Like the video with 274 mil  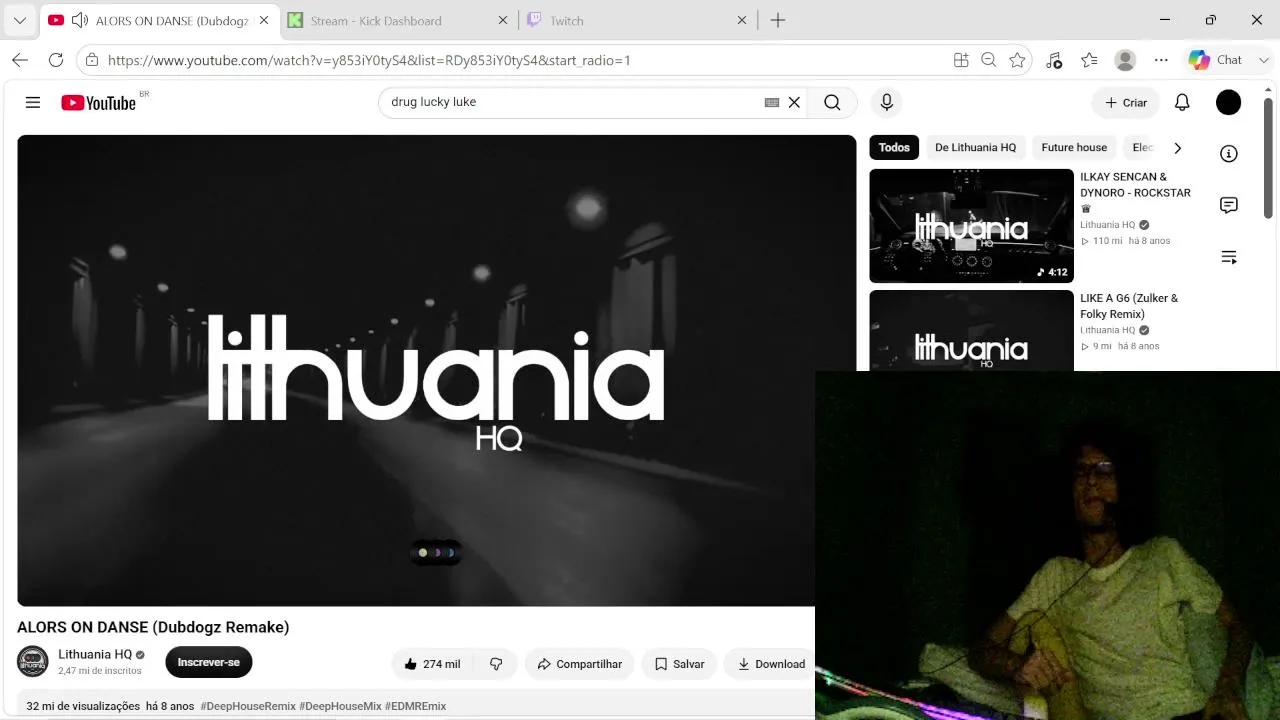click(x=432, y=664)
